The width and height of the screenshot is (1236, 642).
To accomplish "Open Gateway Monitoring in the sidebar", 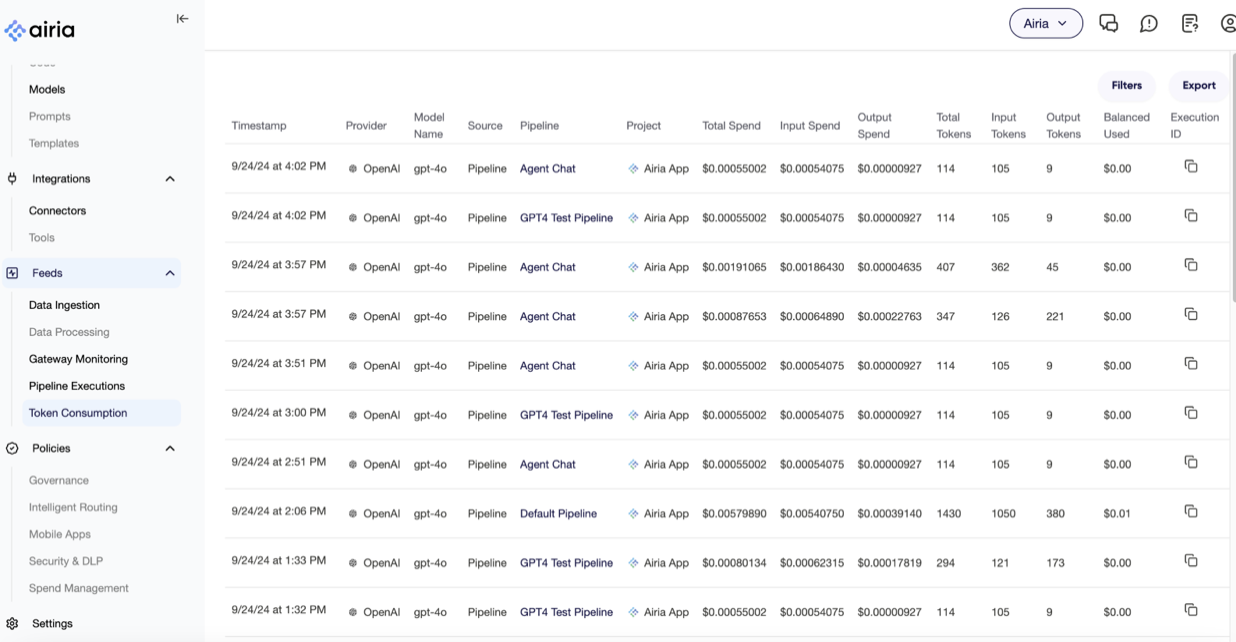I will coord(78,359).
